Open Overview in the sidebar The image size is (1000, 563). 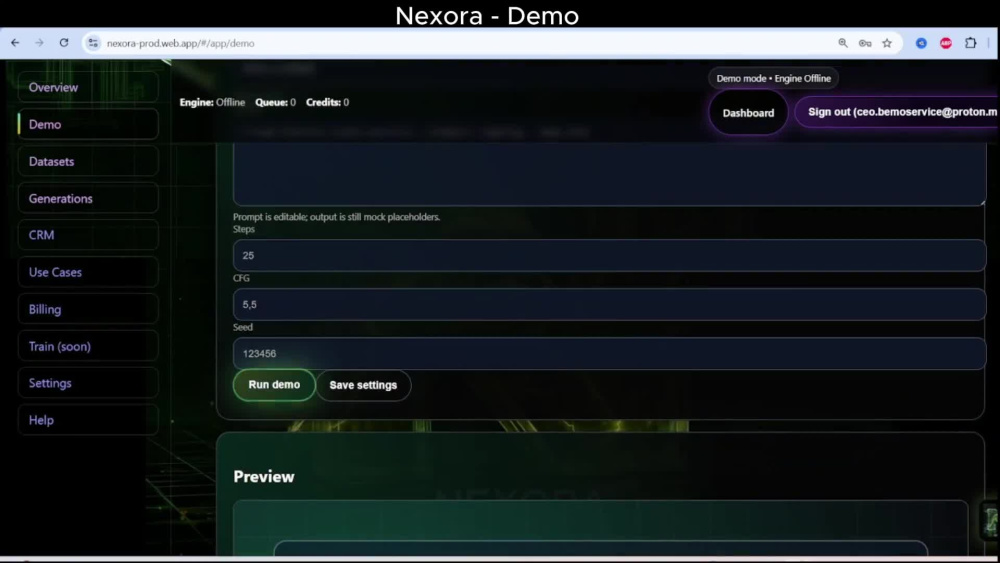pos(88,87)
